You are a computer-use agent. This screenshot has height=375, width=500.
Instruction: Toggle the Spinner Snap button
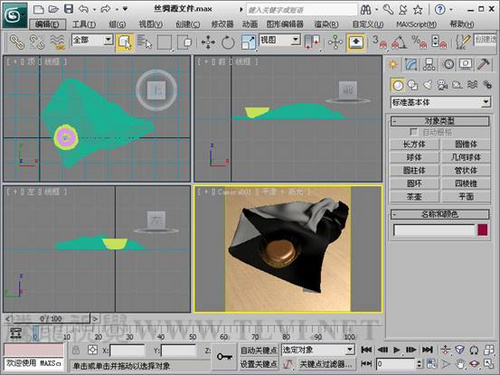pyautogui.click(x=439, y=42)
